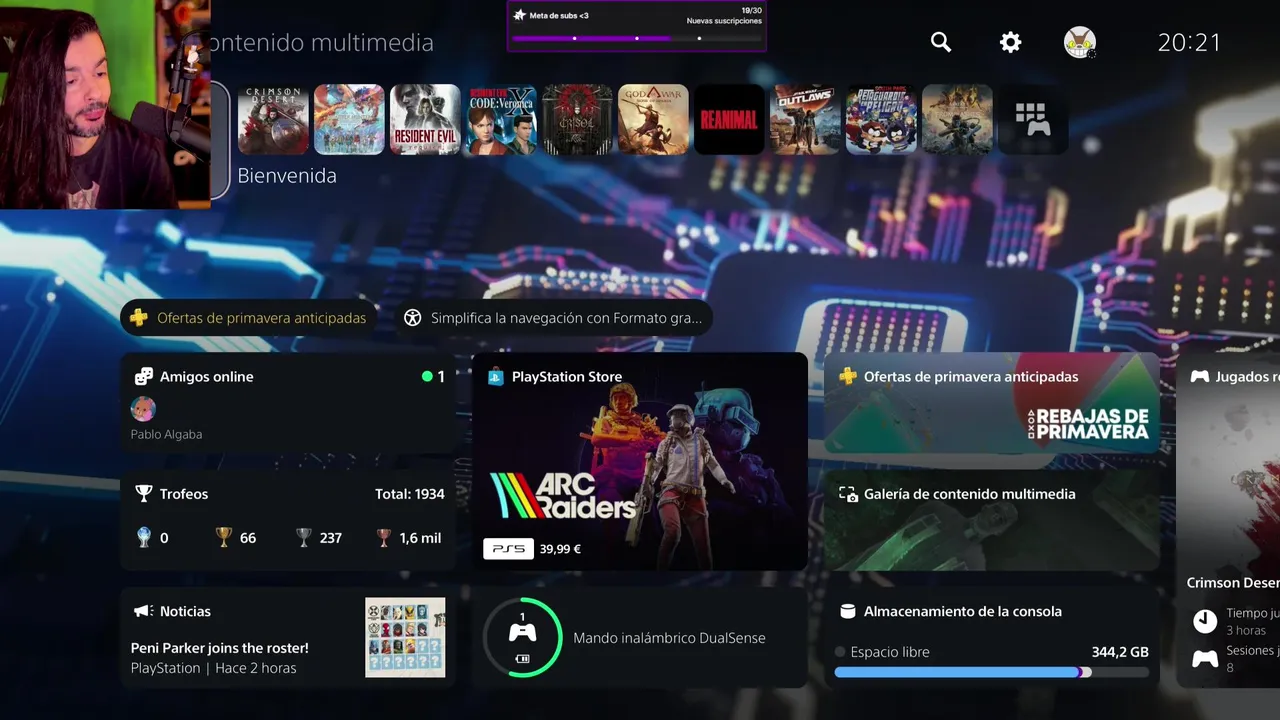Click Pablo Algaba's friend avatar
The image size is (1280, 720).
pos(143,408)
